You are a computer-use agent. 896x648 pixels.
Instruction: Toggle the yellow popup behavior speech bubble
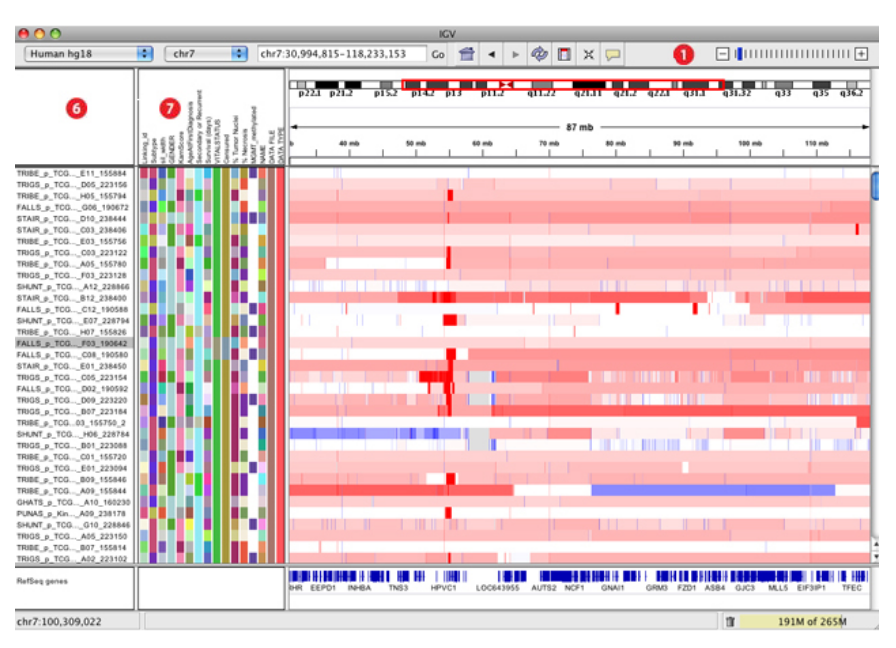612,54
